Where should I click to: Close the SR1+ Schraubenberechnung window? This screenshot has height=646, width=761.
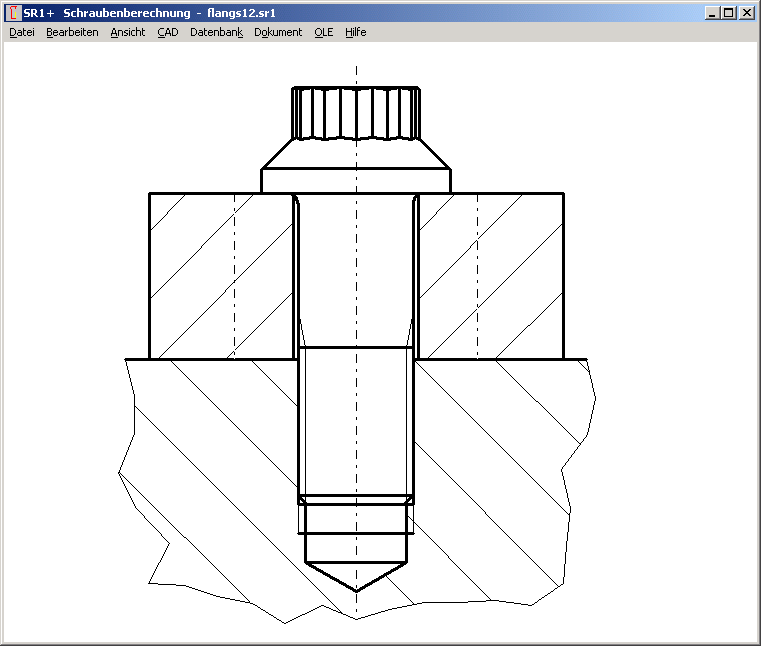pos(746,13)
